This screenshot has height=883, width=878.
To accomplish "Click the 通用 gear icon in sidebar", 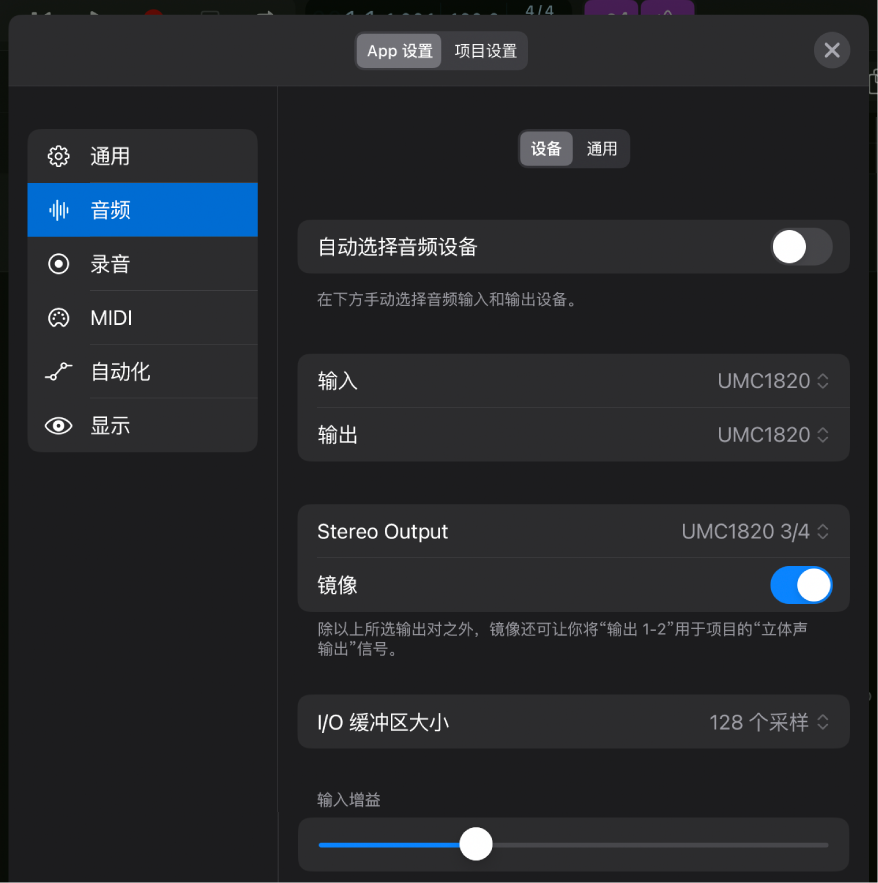I will (x=58, y=156).
